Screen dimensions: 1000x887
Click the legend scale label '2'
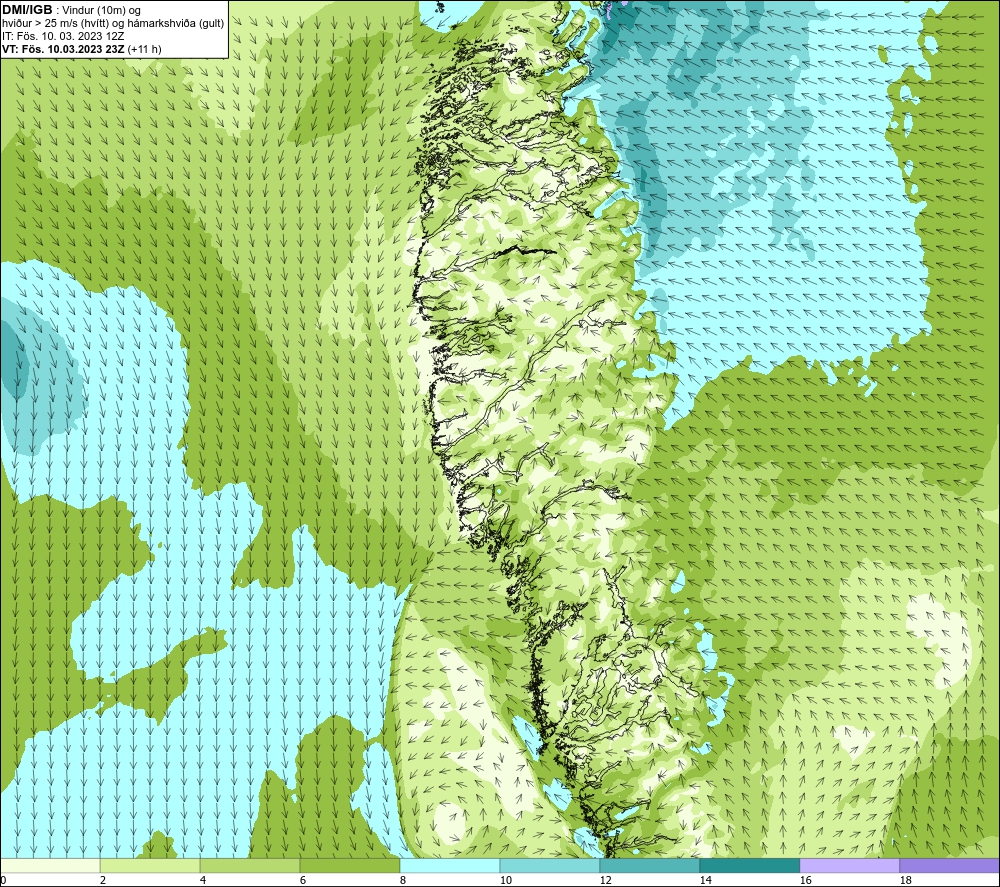(103, 881)
